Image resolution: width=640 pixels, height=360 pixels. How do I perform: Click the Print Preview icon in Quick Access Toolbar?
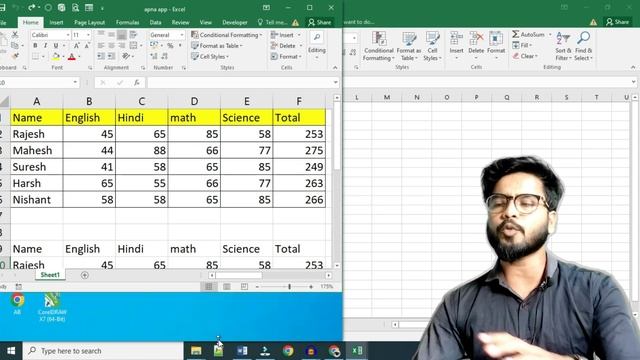coord(75,8)
